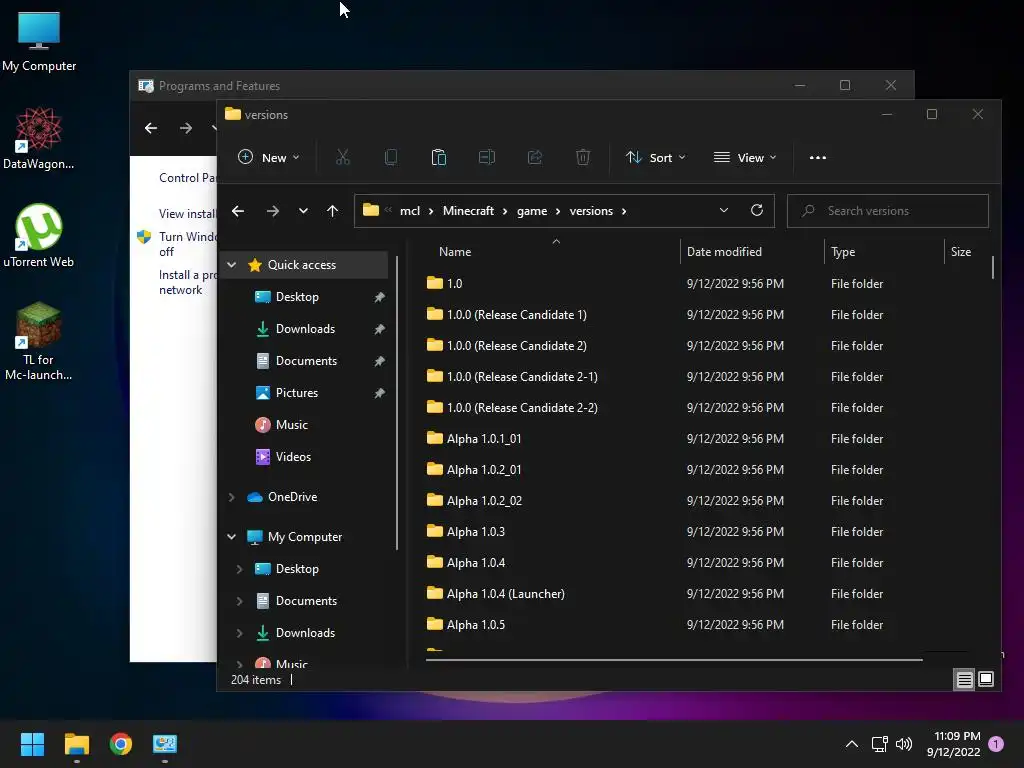Expand Downloads under My Computer
Screen dimensions: 1024x768
point(240,633)
